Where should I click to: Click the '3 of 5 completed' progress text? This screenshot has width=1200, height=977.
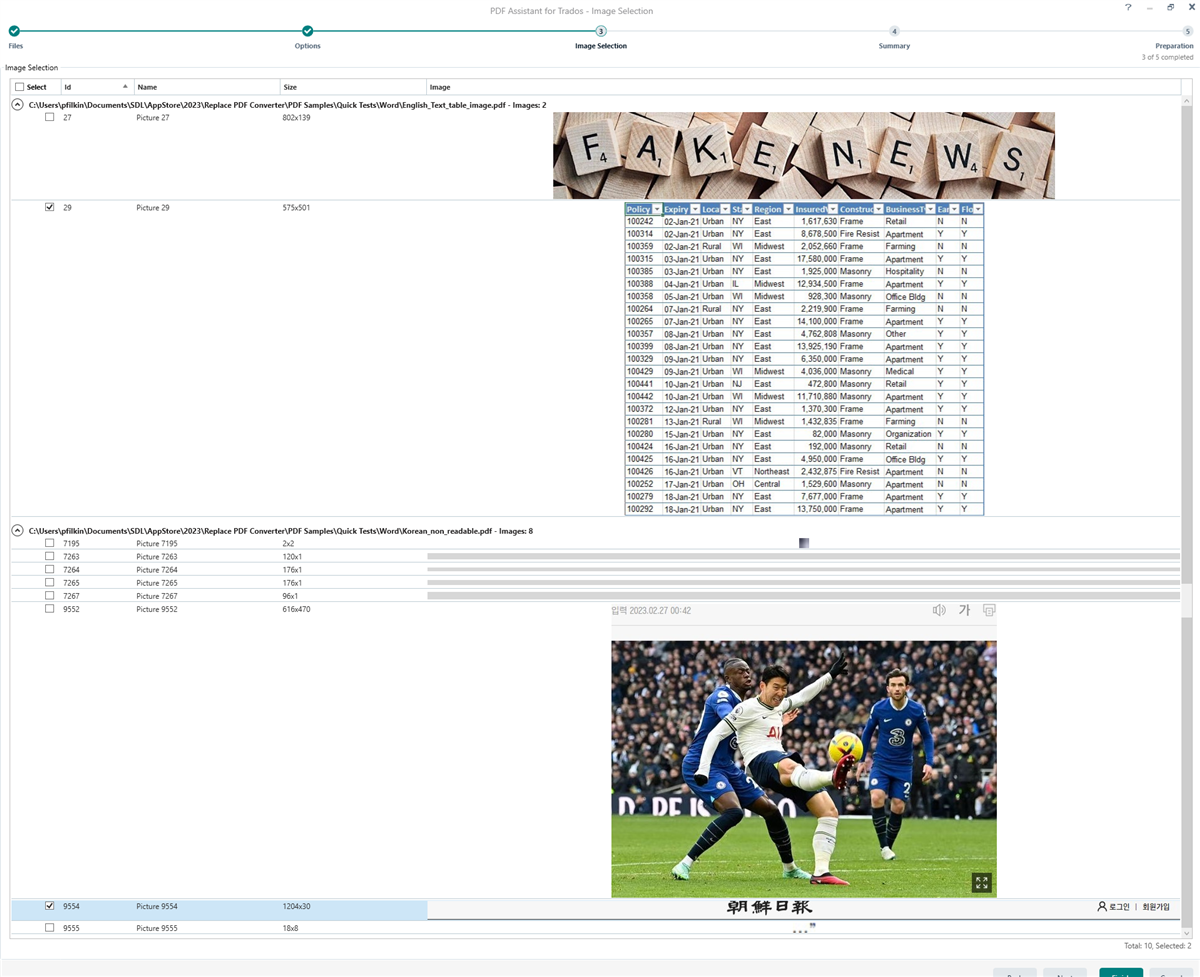[x=1167, y=57]
